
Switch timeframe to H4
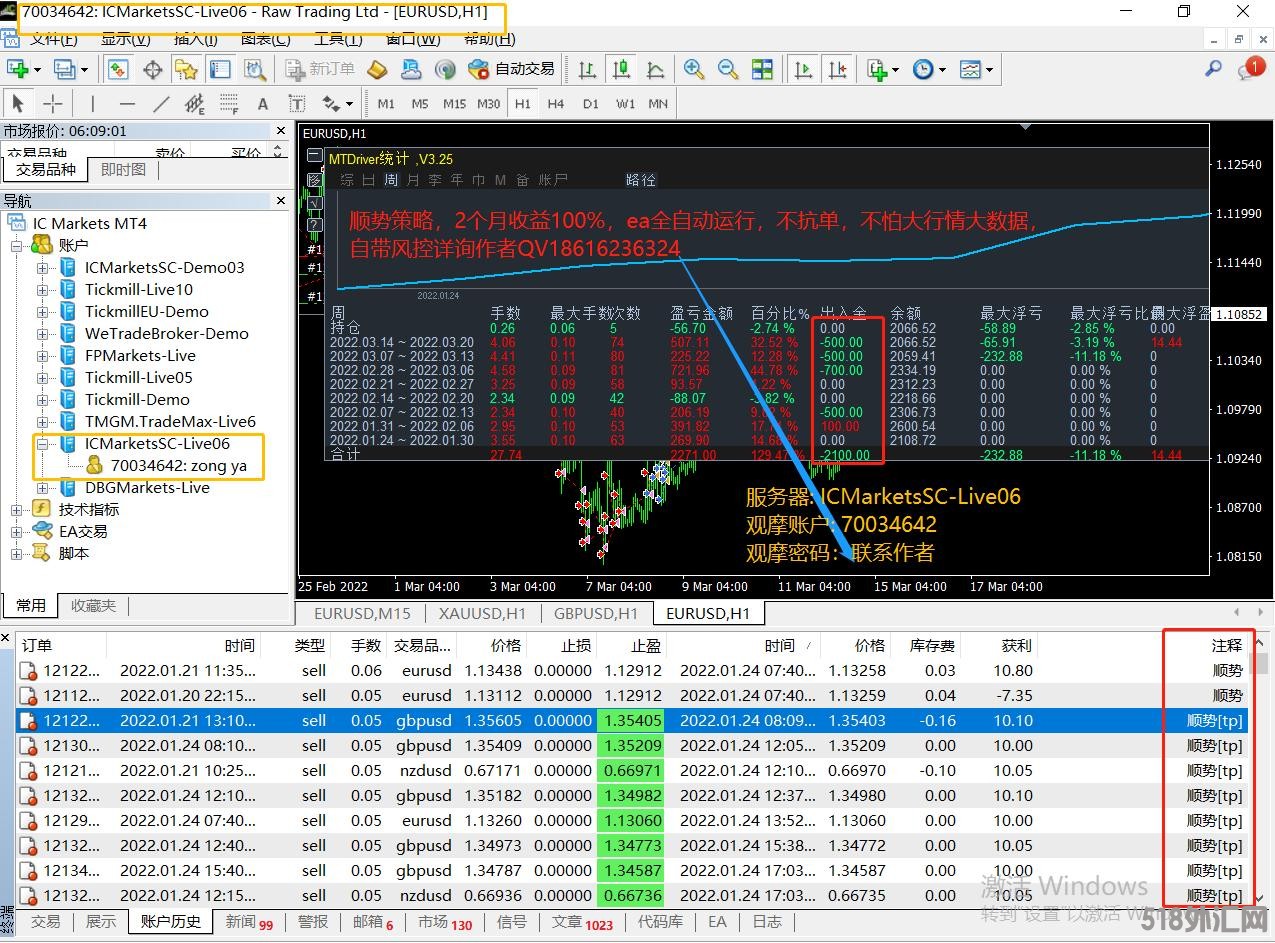pyautogui.click(x=556, y=103)
